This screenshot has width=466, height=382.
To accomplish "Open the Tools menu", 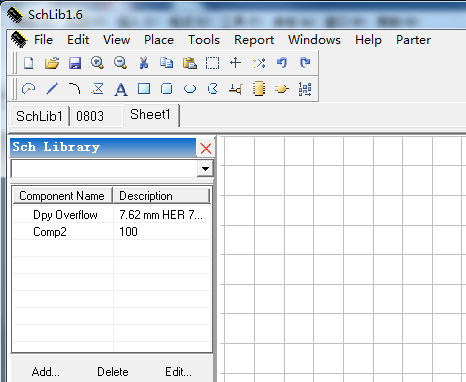I will (204, 40).
